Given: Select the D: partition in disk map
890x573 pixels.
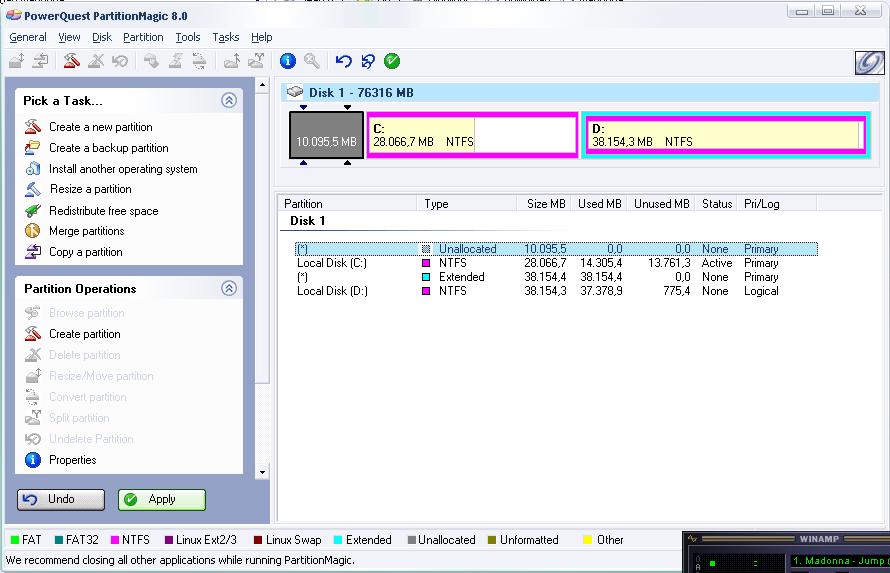Looking at the screenshot, I should point(725,135).
